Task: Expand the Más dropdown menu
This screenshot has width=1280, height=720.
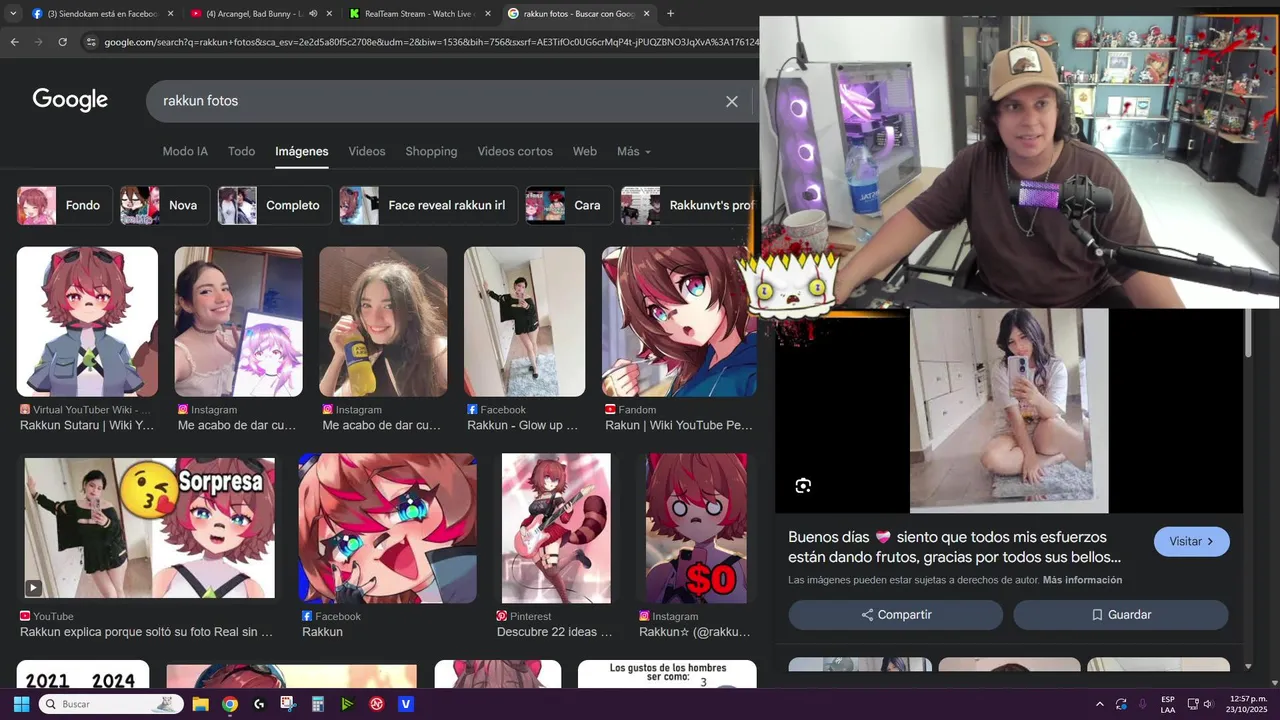Action: coord(634,151)
